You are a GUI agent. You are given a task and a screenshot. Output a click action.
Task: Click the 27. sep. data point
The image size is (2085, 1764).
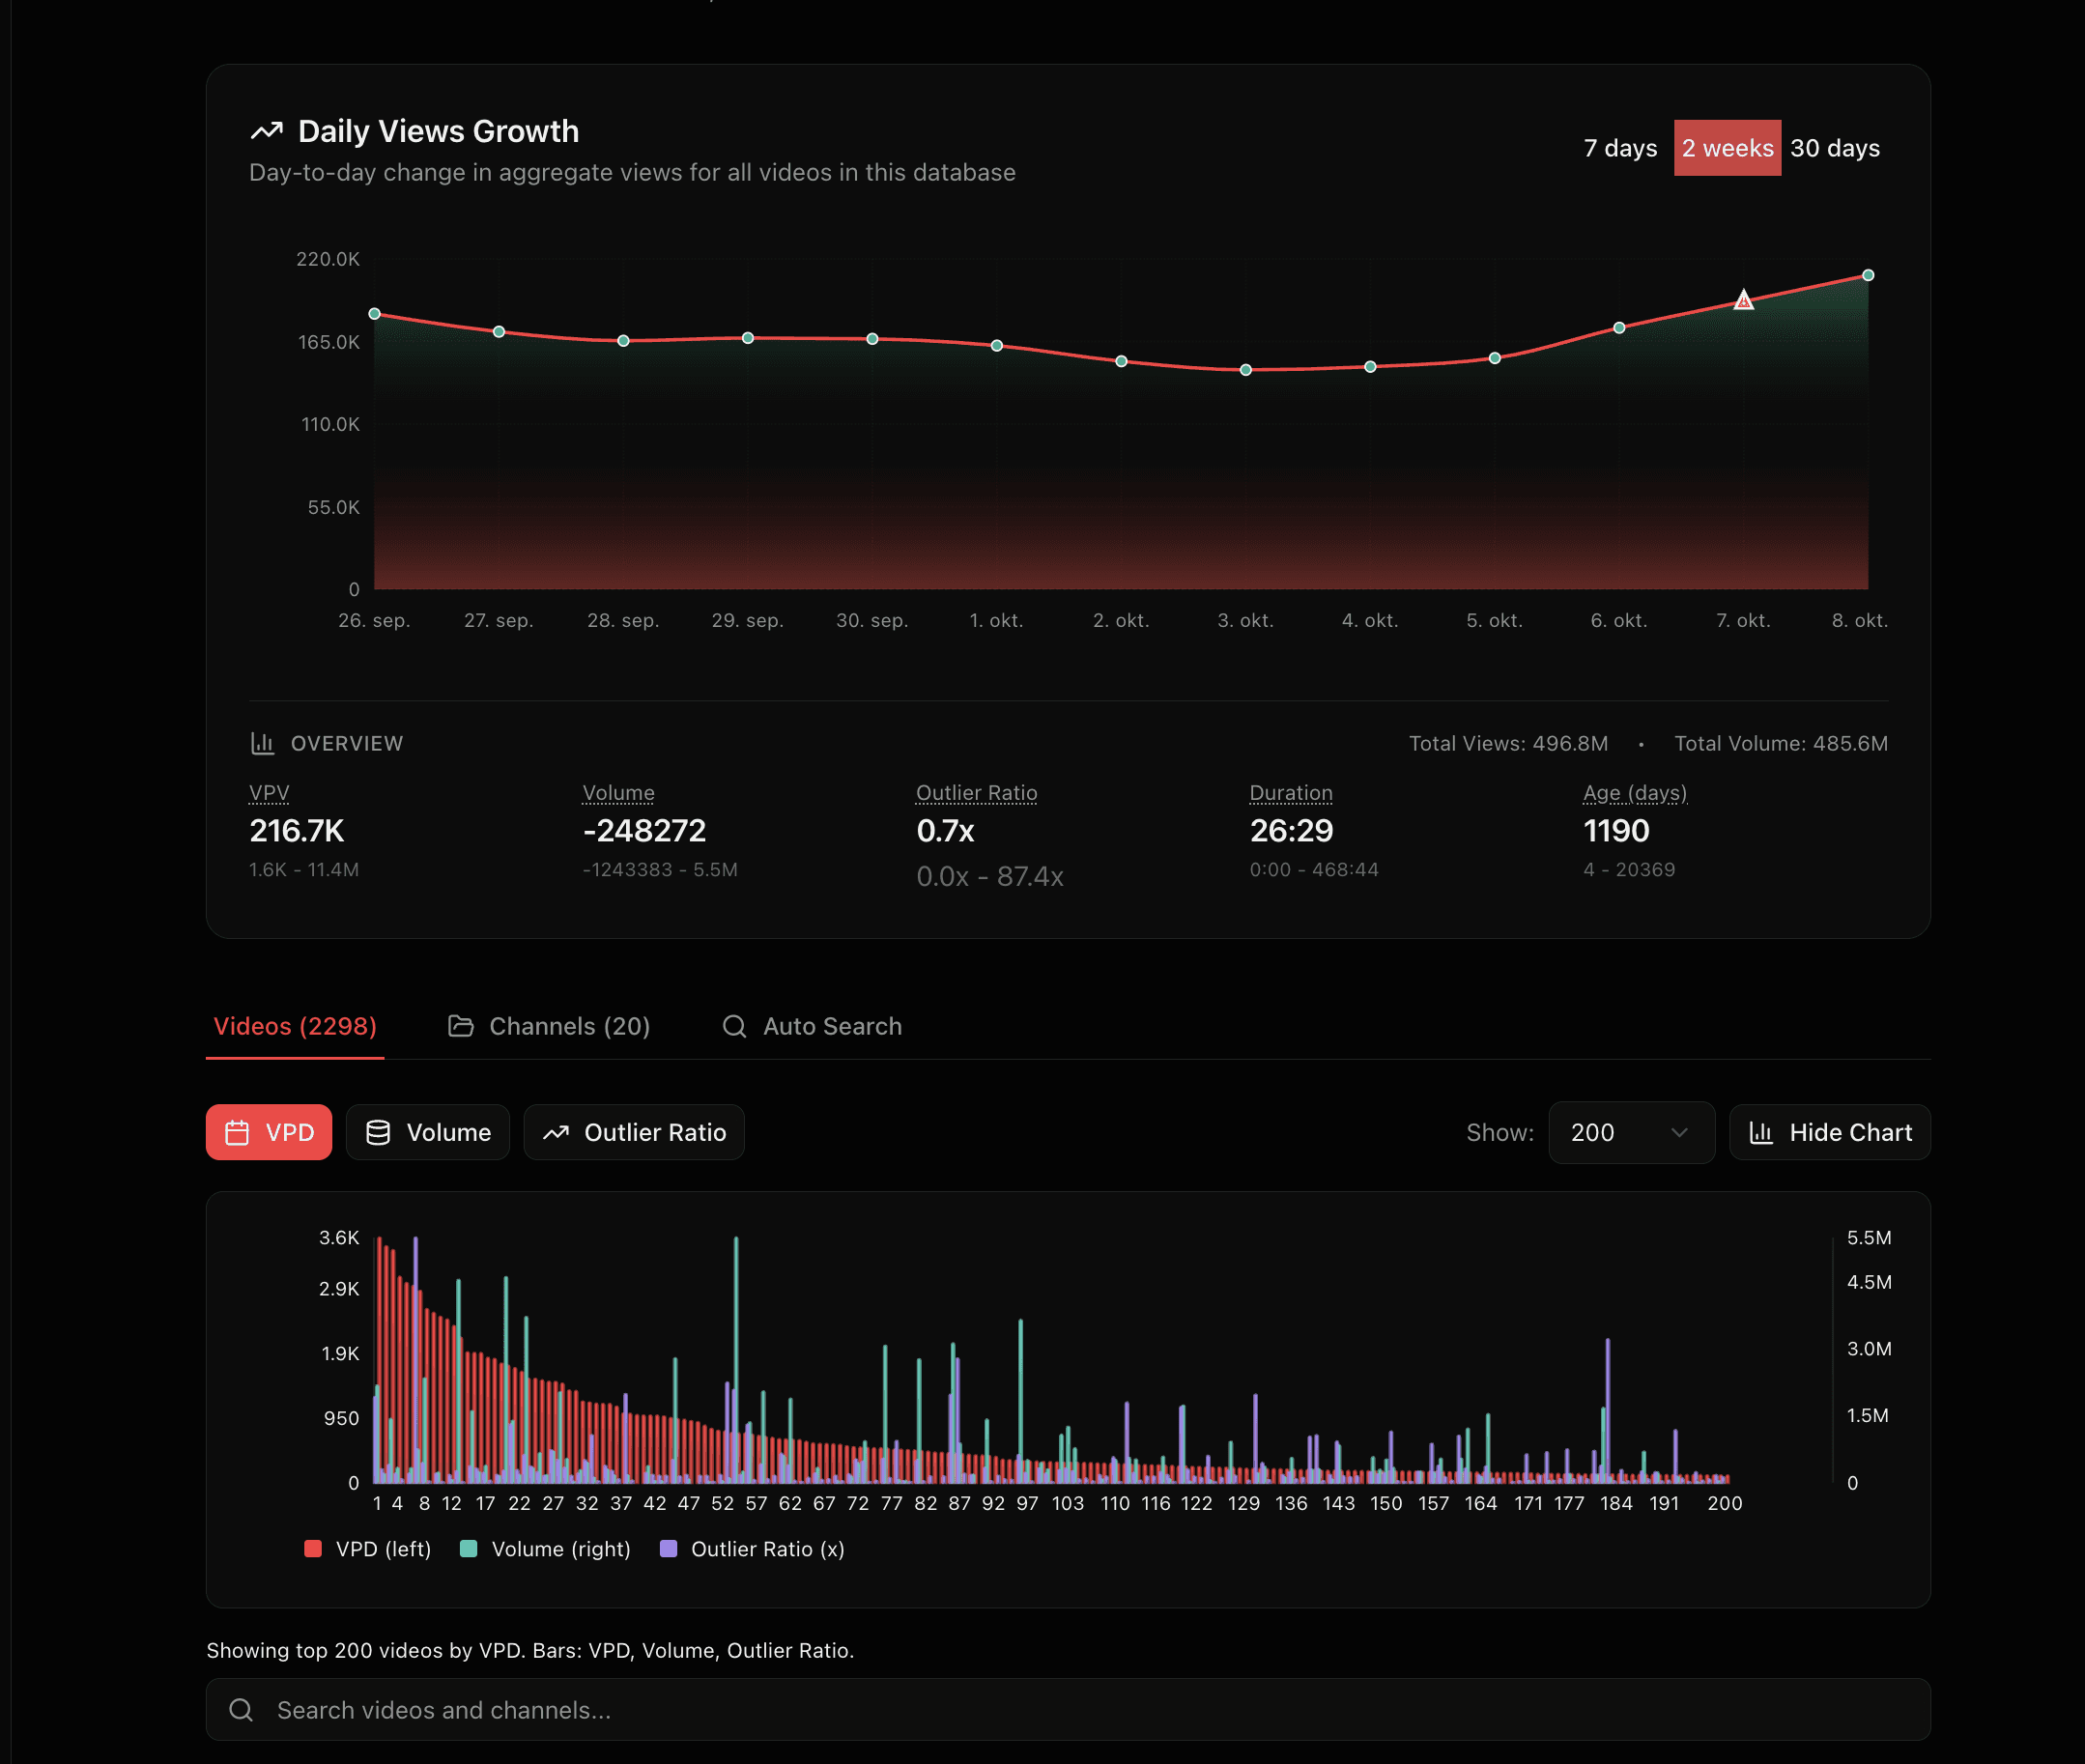click(x=499, y=332)
